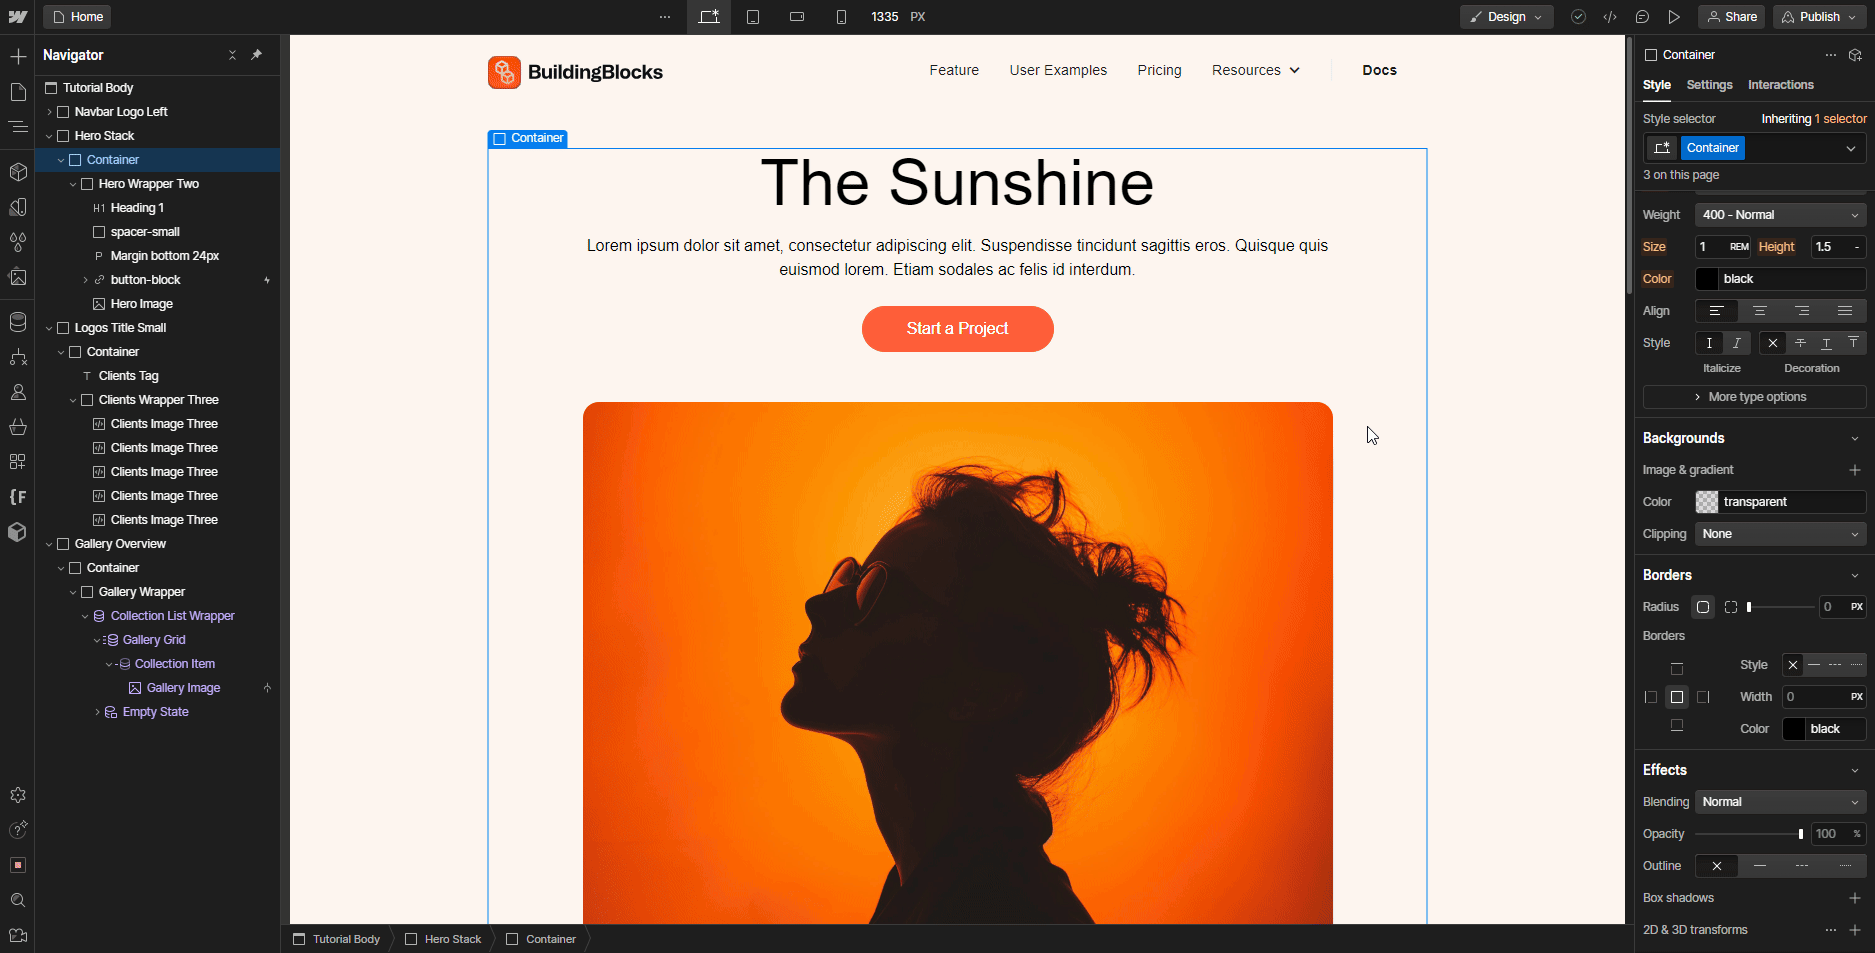Switch to the Settings tab

pos(1709,85)
